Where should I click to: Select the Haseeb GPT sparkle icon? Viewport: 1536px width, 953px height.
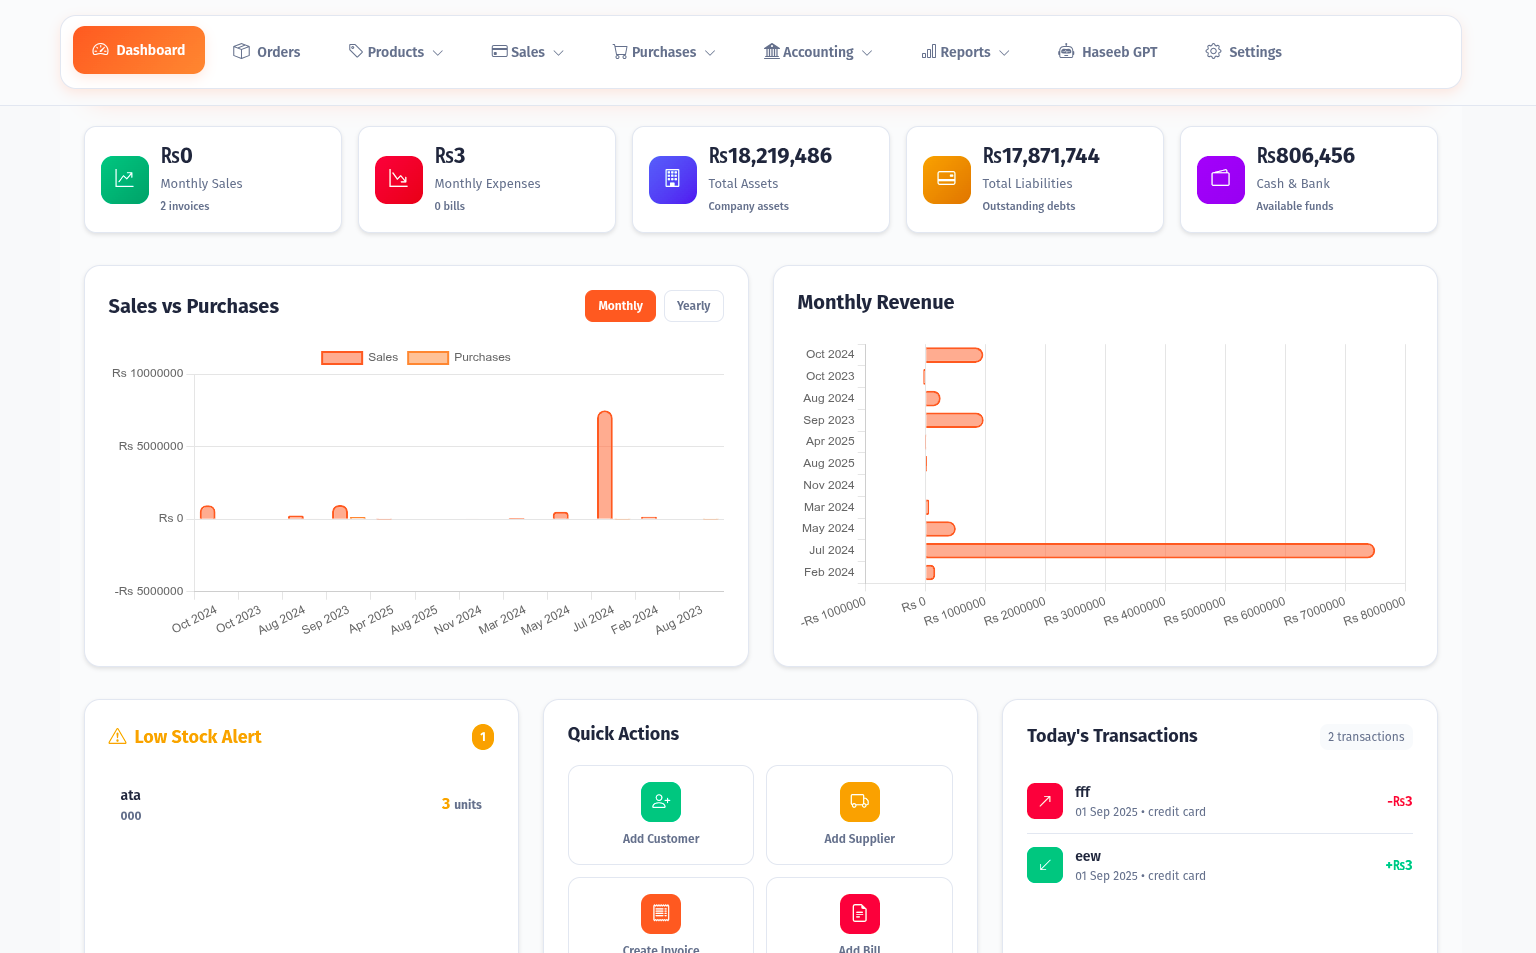[1065, 51]
